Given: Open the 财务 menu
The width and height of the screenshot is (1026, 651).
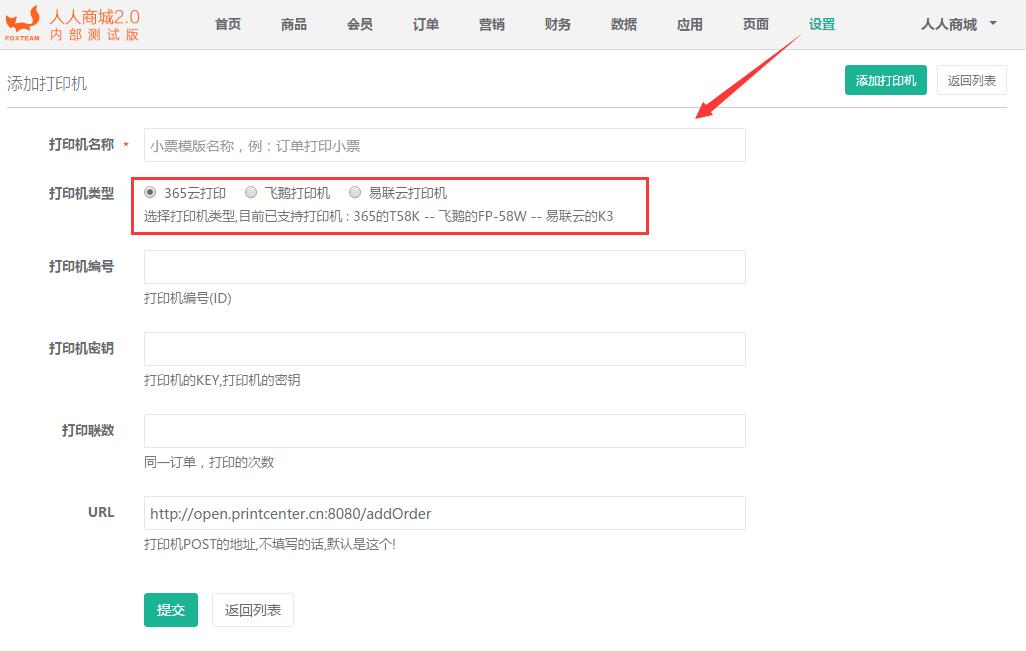Looking at the screenshot, I should 557,24.
